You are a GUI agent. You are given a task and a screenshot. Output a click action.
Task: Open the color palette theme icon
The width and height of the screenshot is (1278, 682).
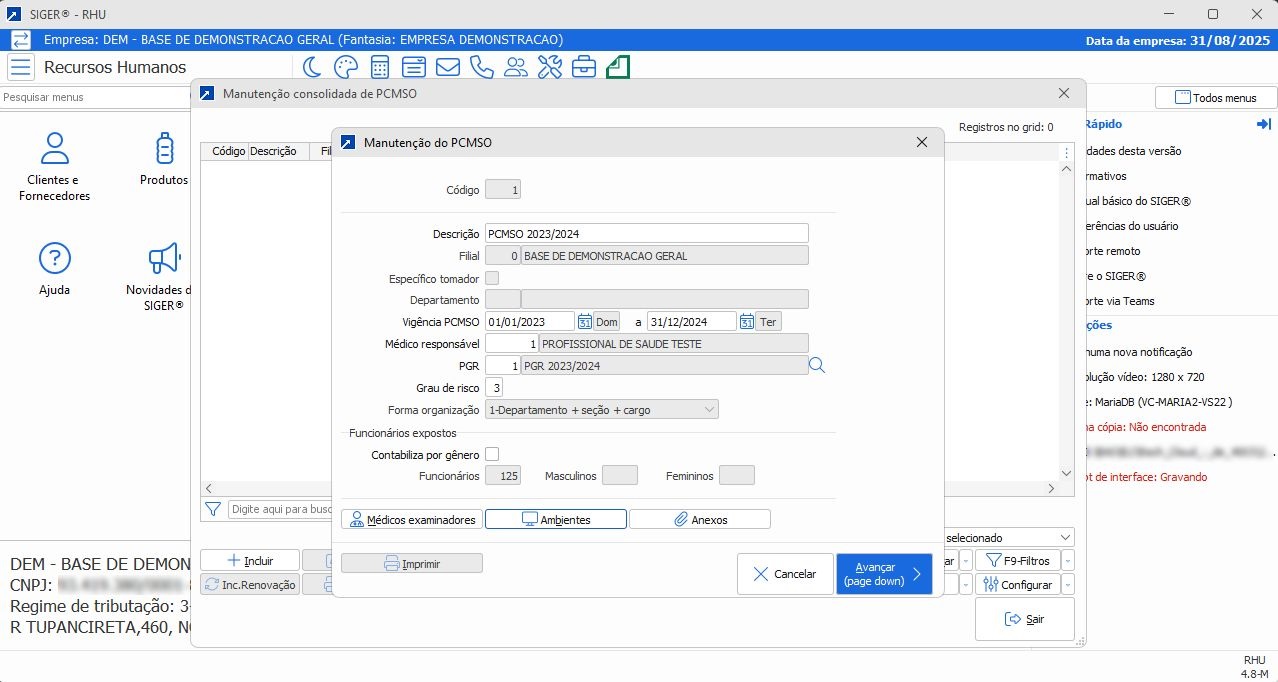[x=345, y=67]
